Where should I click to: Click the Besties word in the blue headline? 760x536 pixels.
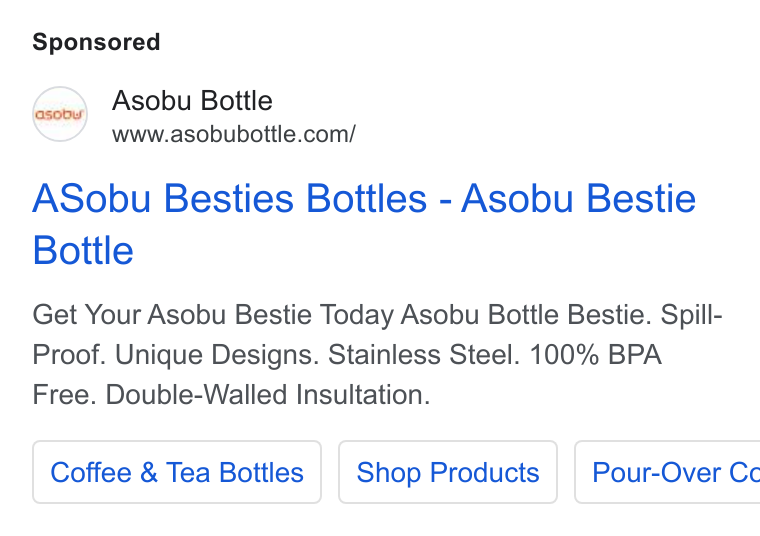(x=228, y=199)
